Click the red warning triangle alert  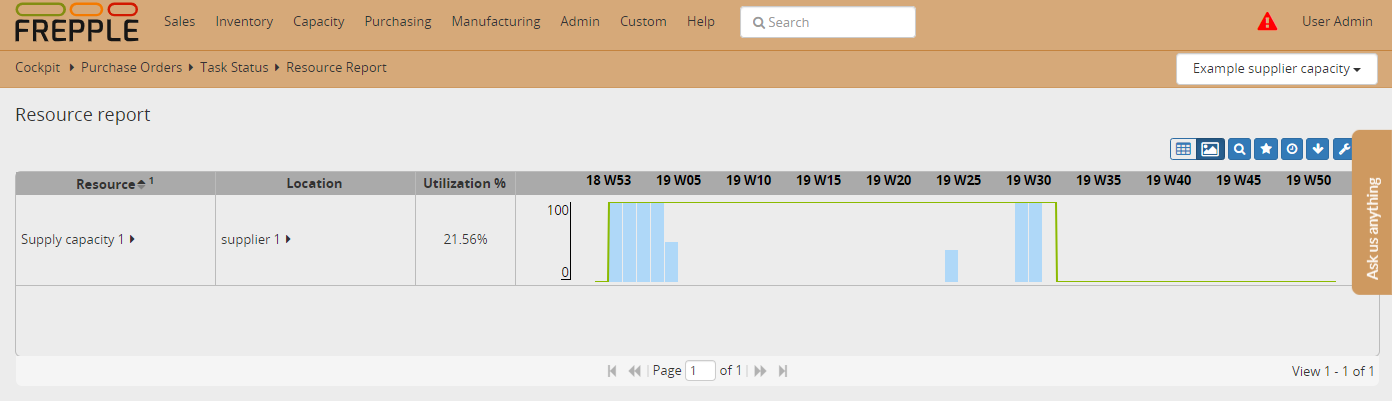[1267, 21]
